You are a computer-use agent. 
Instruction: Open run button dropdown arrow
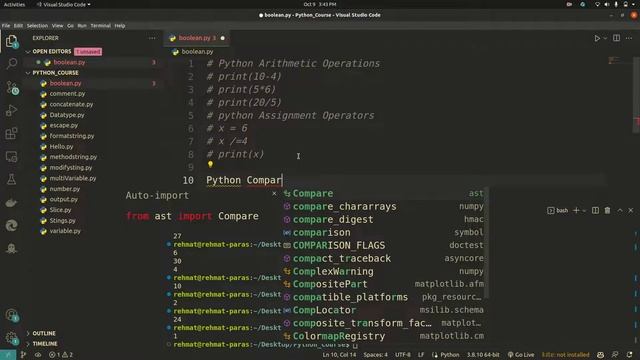pyautogui.click(x=605, y=38)
